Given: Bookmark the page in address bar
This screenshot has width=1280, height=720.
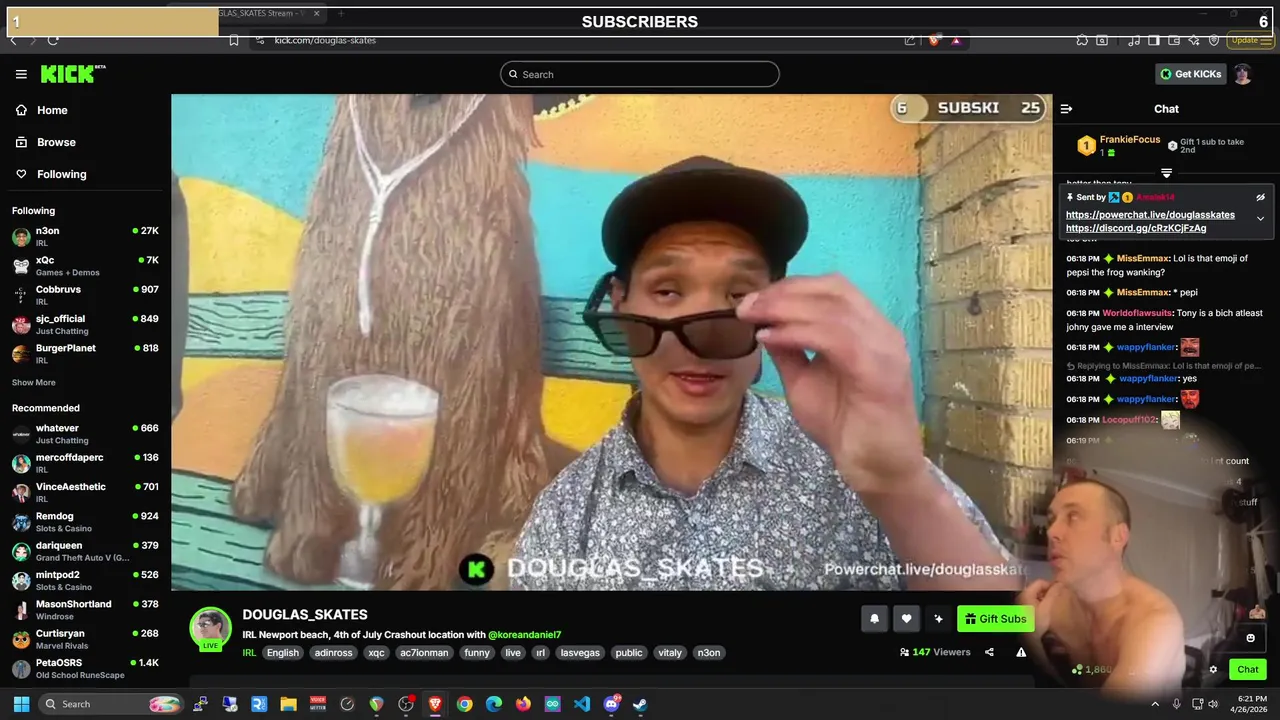Looking at the screenshot, I should pyautogui.click(x=233, y=40).
